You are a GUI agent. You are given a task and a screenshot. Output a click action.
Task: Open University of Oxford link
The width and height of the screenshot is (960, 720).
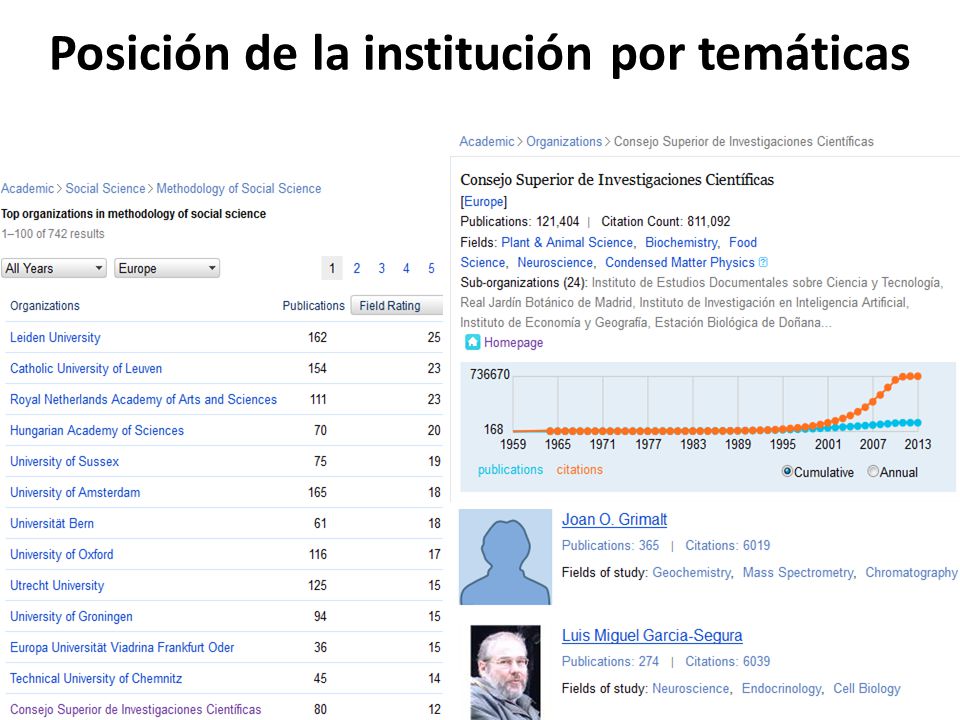click(62, 554)
